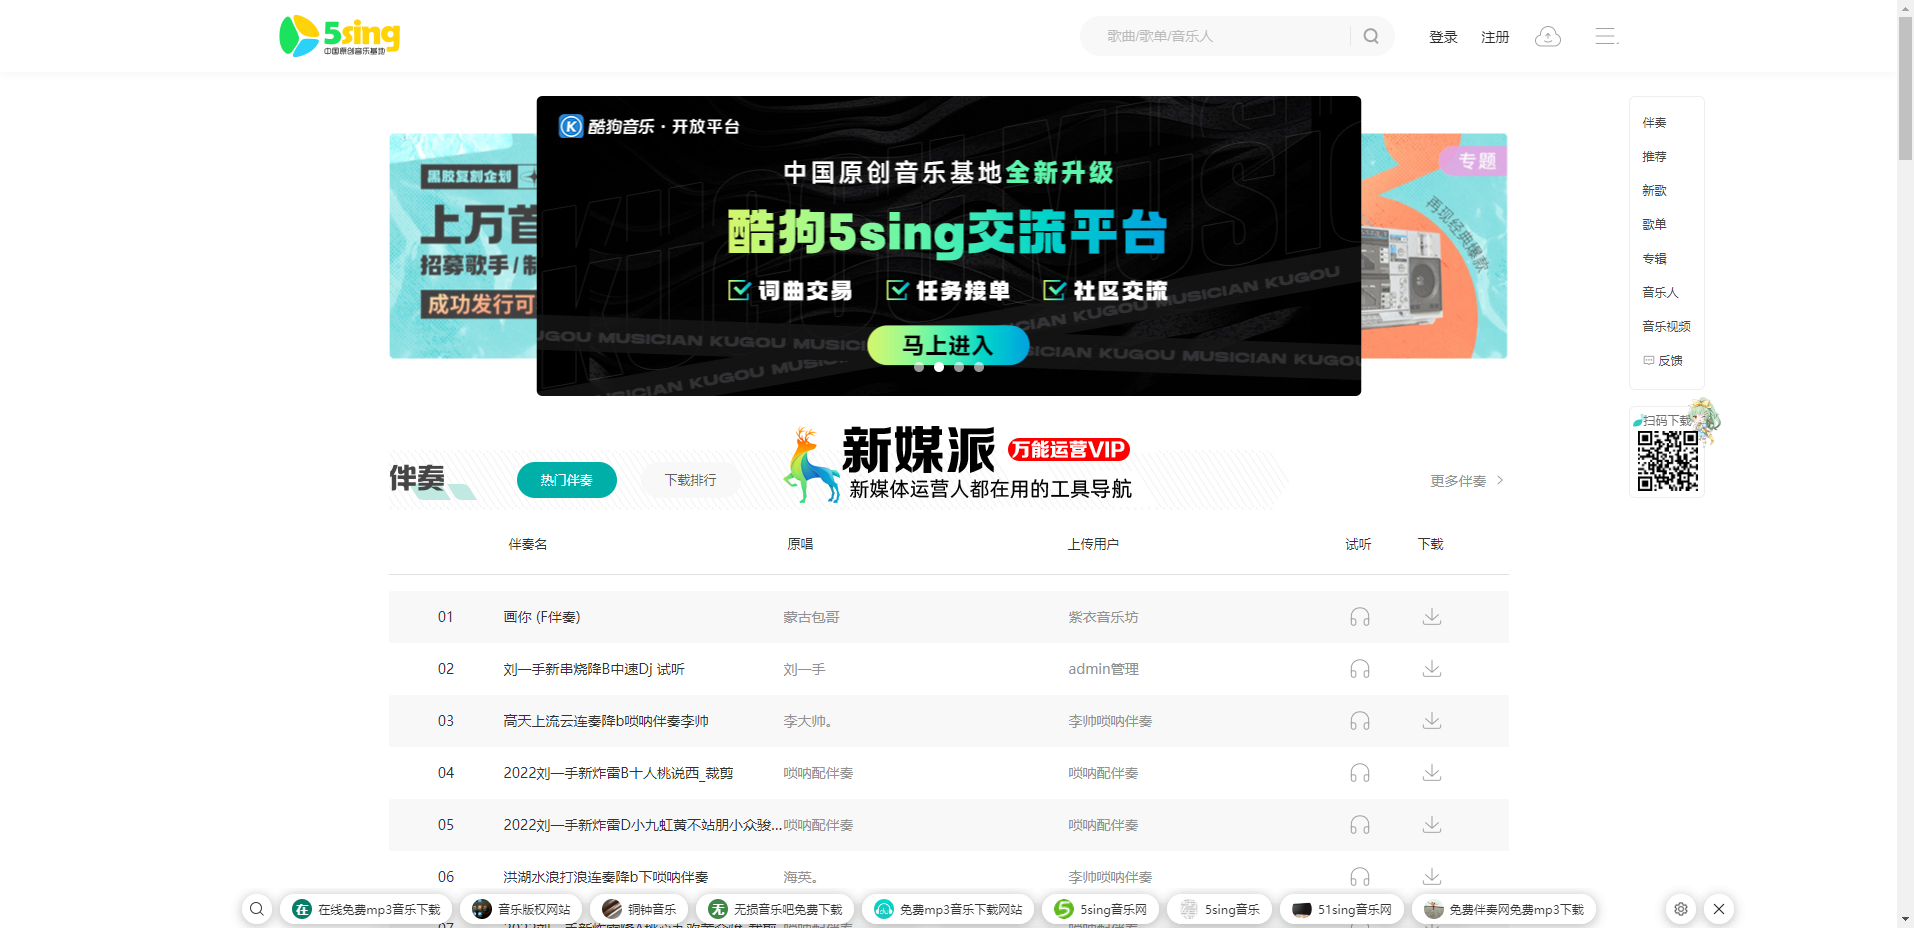Jump to 音乐视频 in side navigation
The image size is (1914, 928).
point(1666,327)
